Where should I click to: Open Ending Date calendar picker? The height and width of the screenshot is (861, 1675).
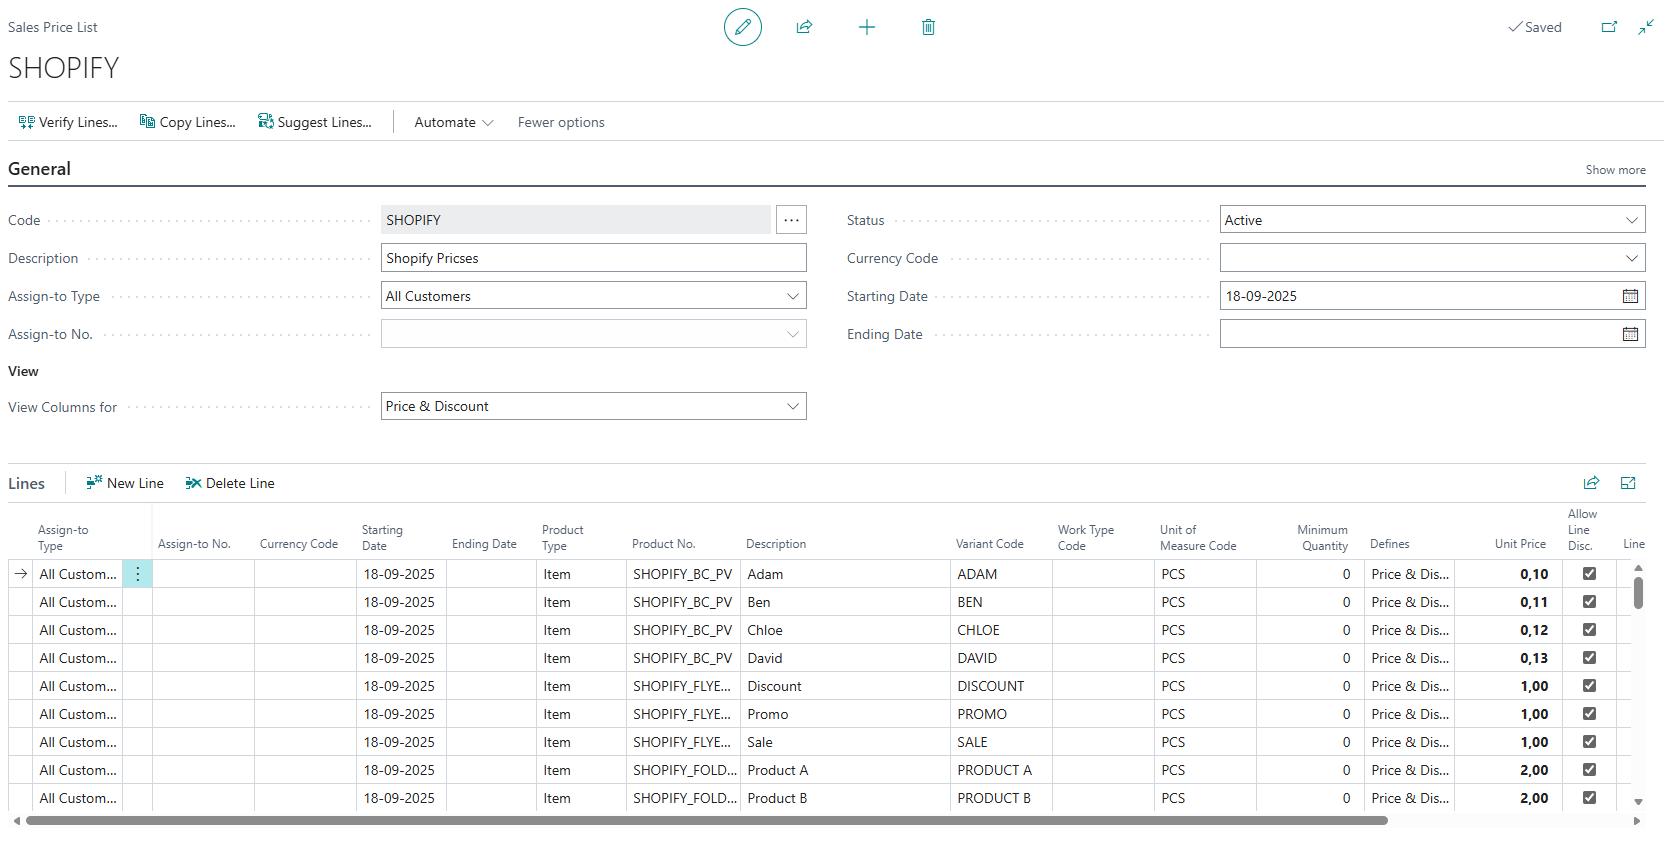[1630, 334]
